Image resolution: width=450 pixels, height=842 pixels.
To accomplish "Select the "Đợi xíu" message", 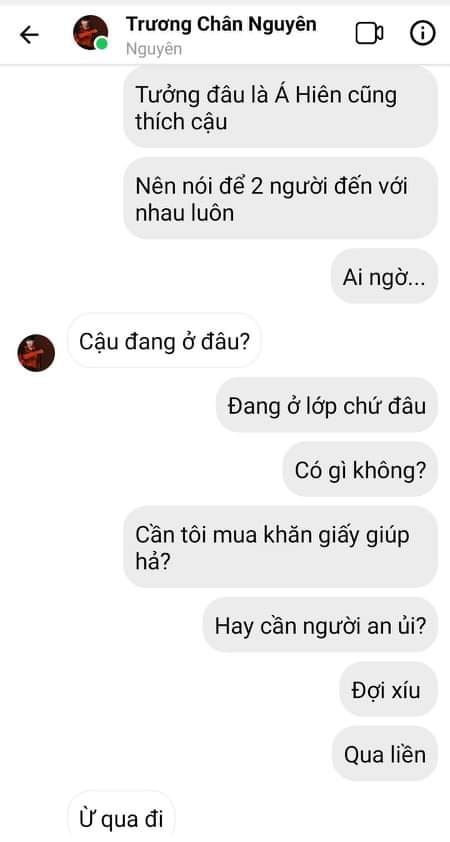I will (388, 690).
